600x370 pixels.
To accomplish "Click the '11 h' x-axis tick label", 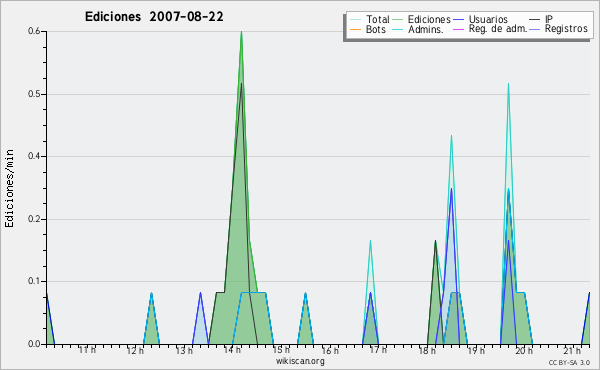I will [x=87, y=350].
